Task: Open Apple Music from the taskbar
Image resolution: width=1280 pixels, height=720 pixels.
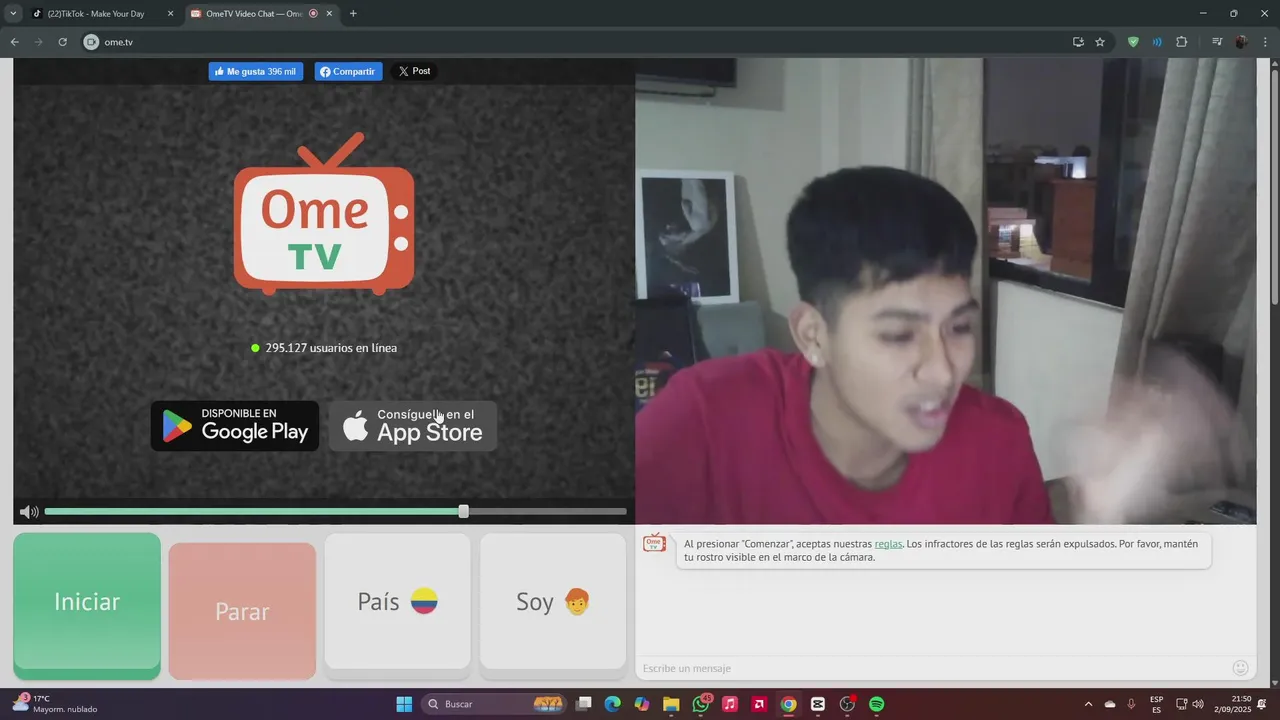Action: [730, 704]
